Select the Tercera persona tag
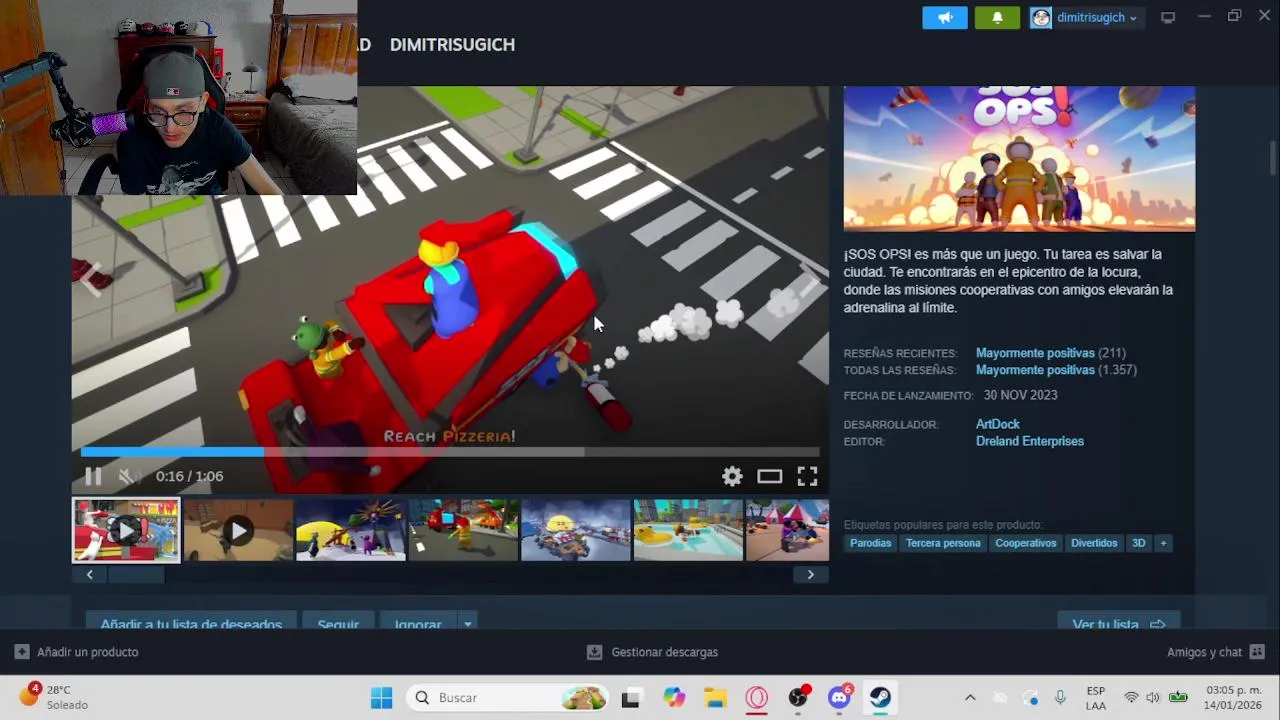Screen dimensions: 1280x720 tap(943, 543)
